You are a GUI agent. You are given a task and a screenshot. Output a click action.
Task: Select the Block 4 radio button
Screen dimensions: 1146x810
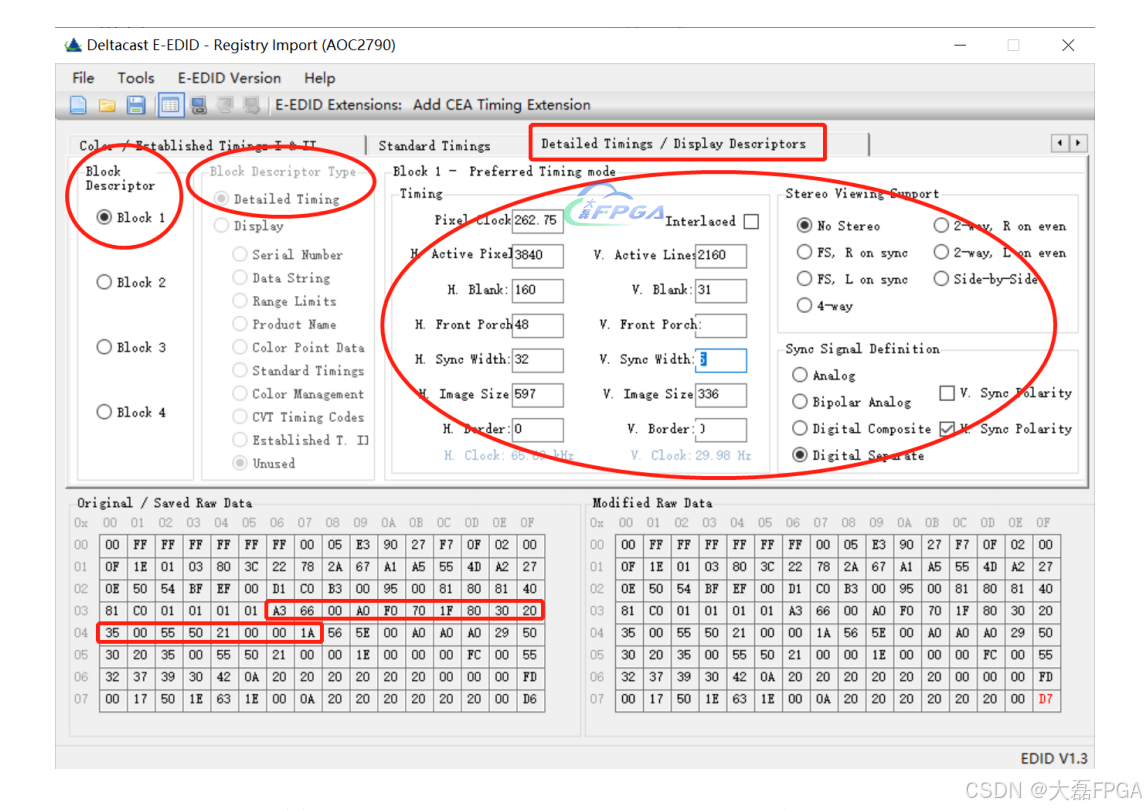(105, 412)
